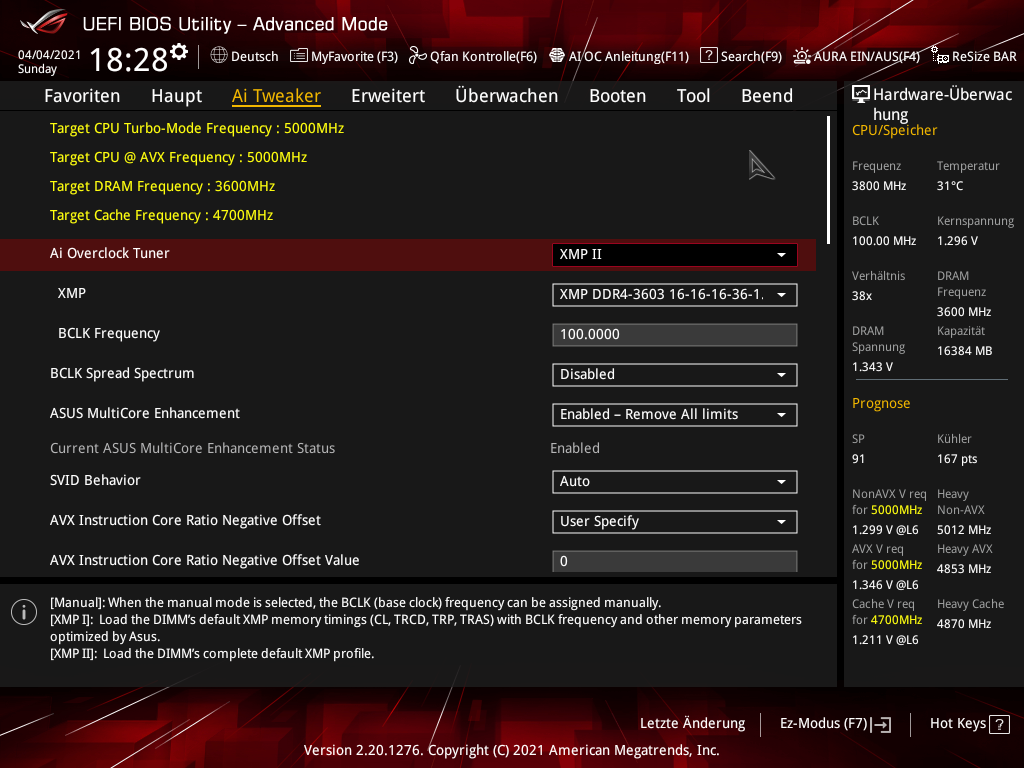Click Letzte Änderung button

pos(692,724)
